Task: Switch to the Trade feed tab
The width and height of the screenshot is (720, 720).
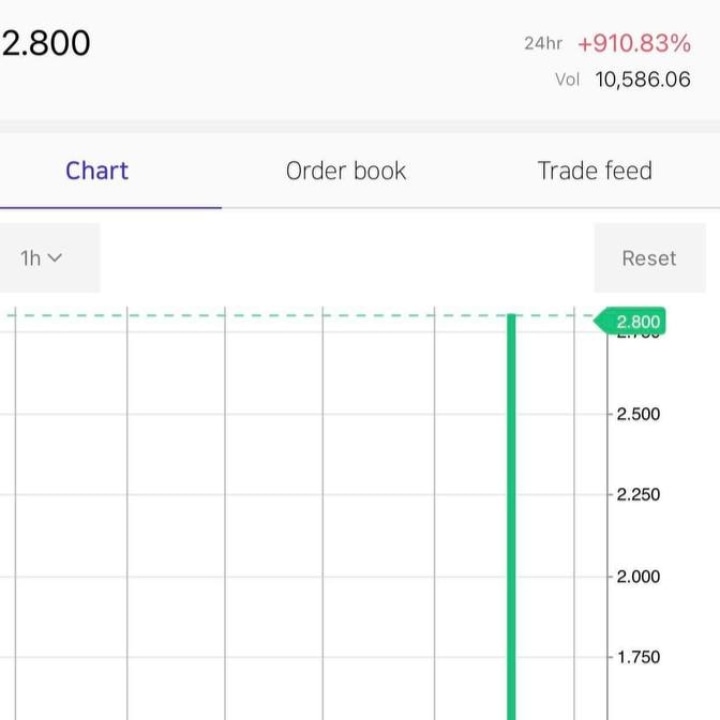Action: pyautogui.click(x=595, y=171)
